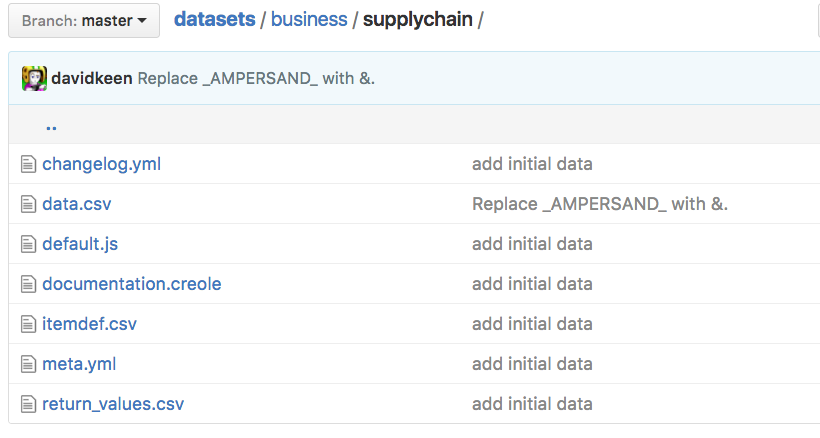This screenshot has height=438, width=820.
Task: Open the documentation.creole file
Action: coord(131,284)
